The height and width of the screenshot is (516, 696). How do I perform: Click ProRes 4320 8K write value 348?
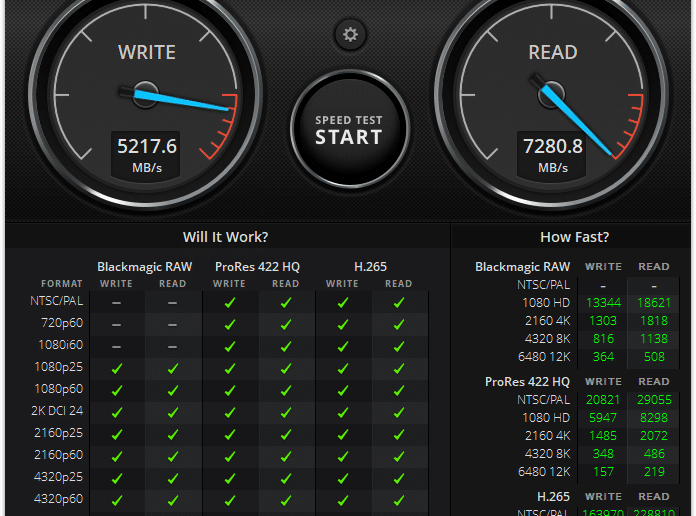click(x=603, y=454)
